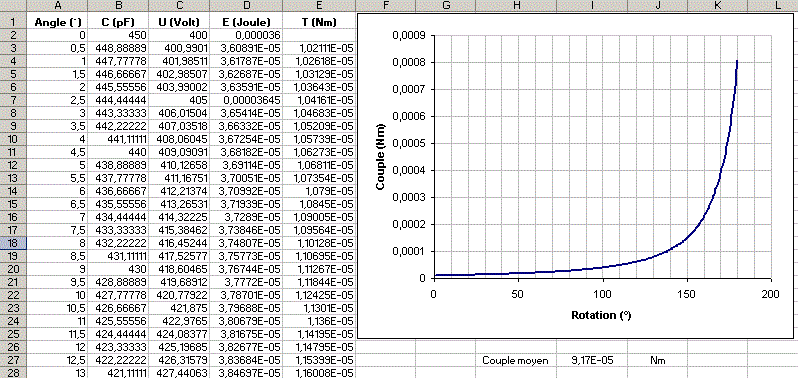Viewport: 798px width, 378px height.
Task: Click cell containing 427,44063
Action: (x=178, y=373)
